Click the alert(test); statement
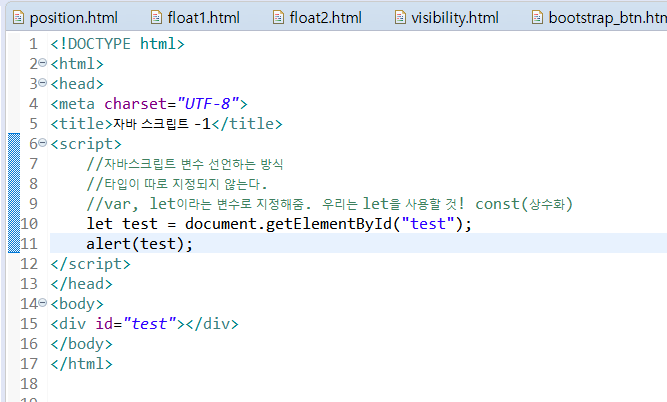This screenshot has width=667, height=402. [140, 244]
